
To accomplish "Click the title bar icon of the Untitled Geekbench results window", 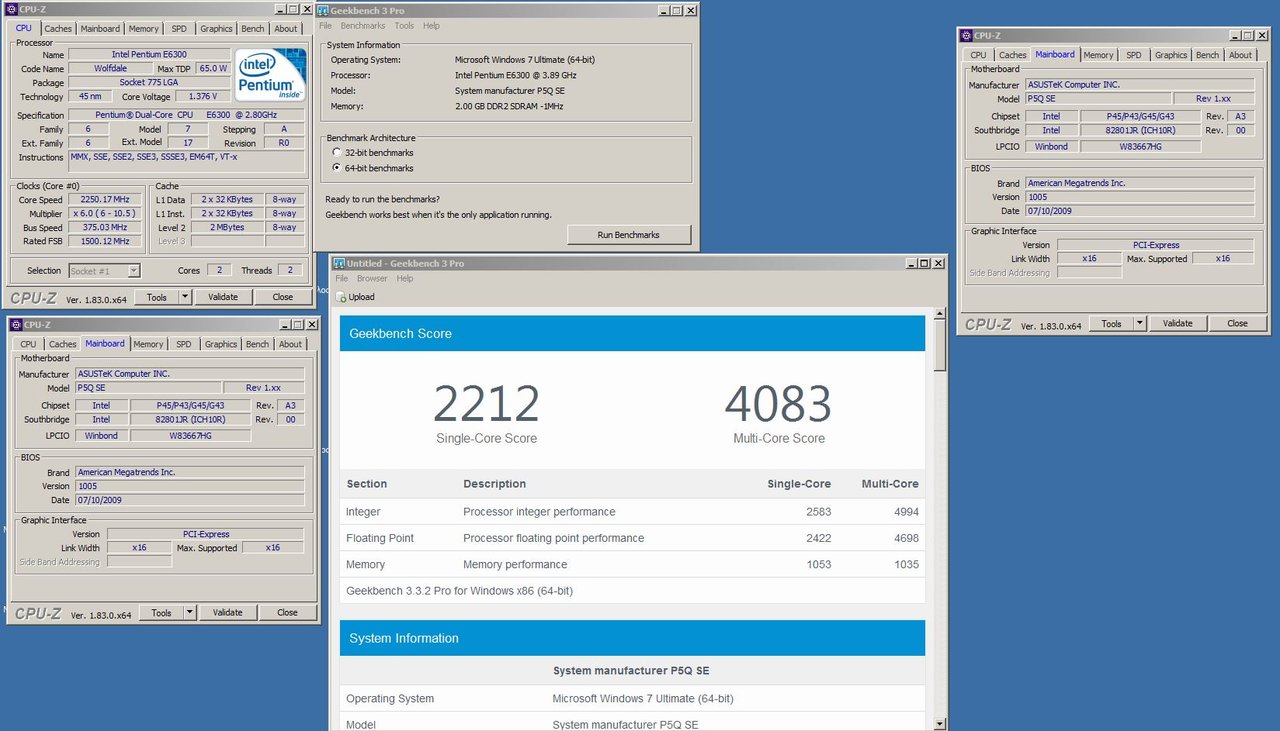I will click(339, 263).
